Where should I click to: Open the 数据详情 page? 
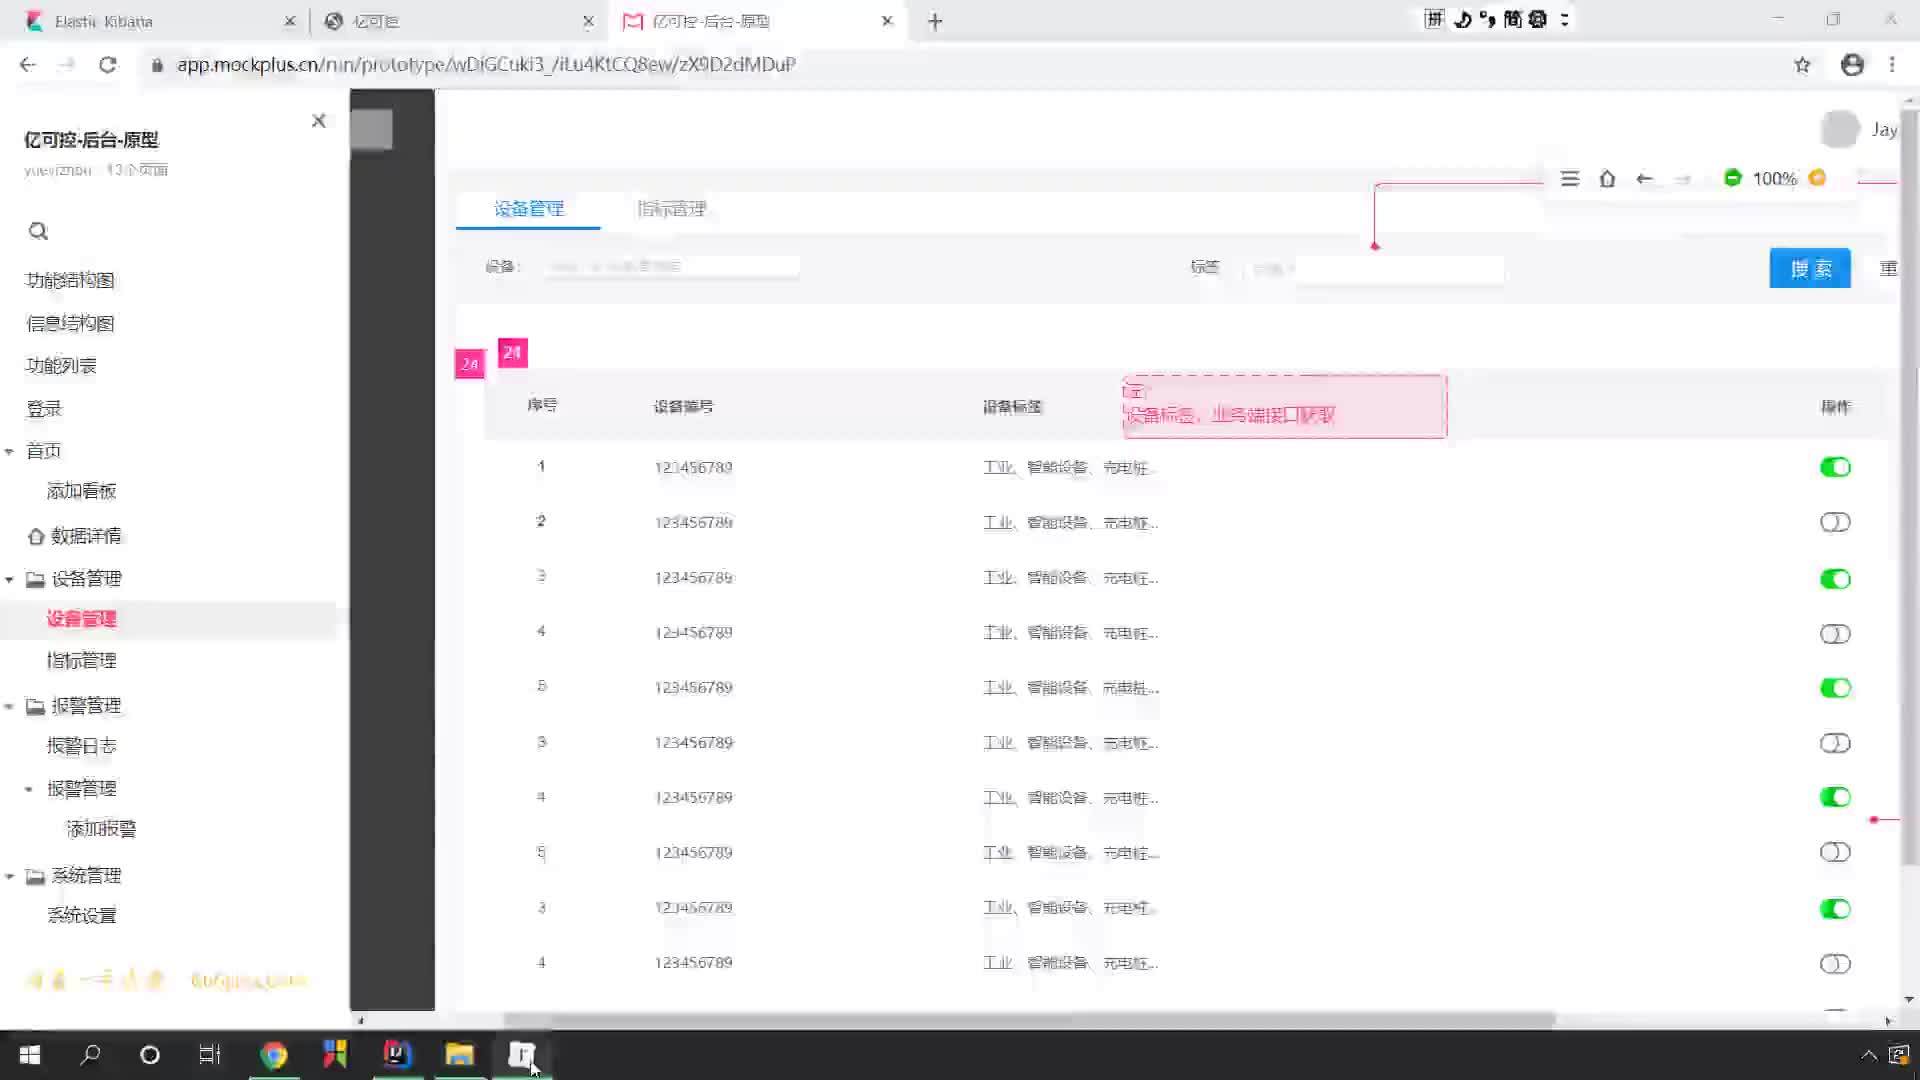[x=86, y=536]
